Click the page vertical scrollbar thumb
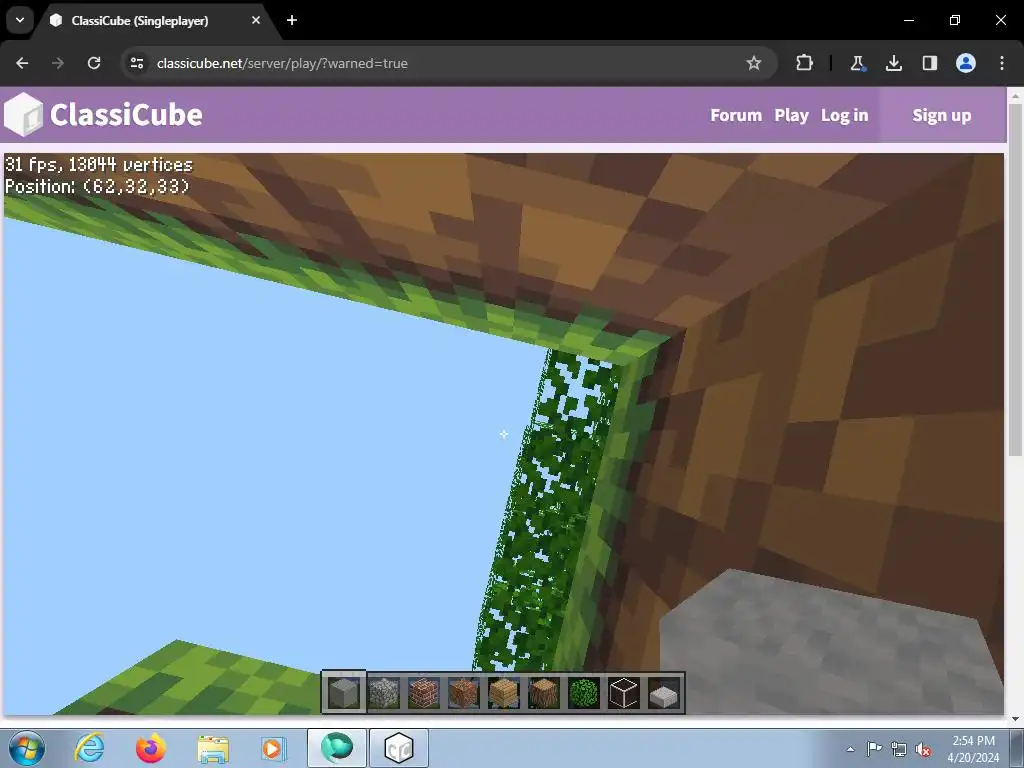Image resolution: width=1024 pixels, height=768 pixels. click(x=1015, y=279)
